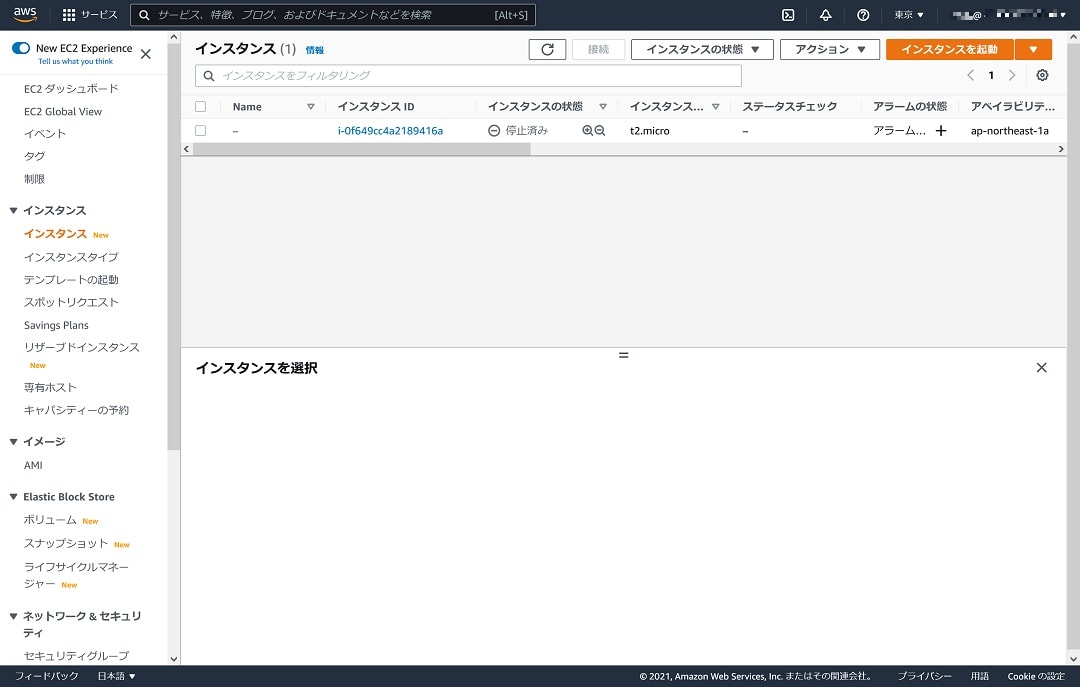The width and height of the screenshot is (1080, 687).
Task: Open the サービス grid menu
Action: click(x=90, y=14)
